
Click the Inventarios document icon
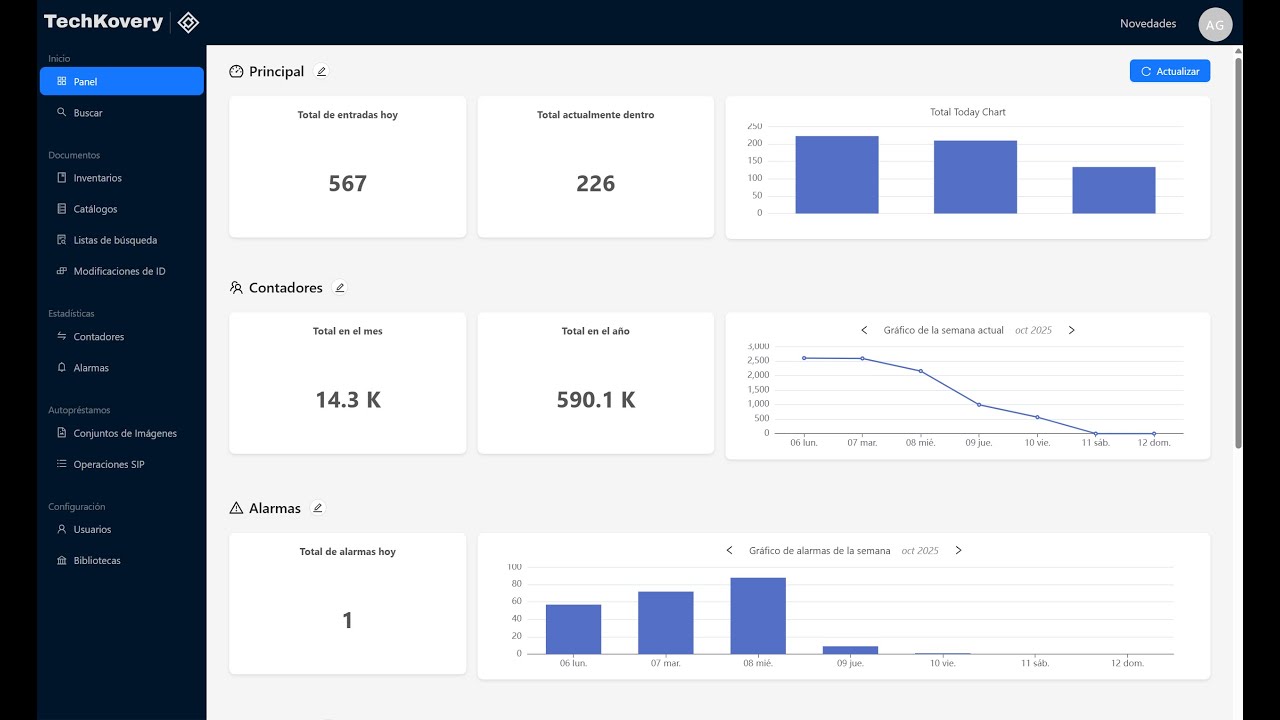pos(62,177)
